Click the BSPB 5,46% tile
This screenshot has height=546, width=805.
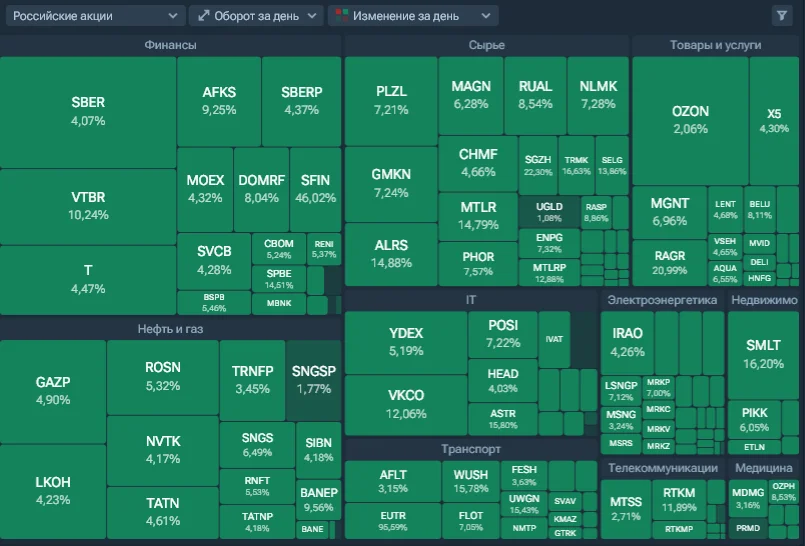214,303
